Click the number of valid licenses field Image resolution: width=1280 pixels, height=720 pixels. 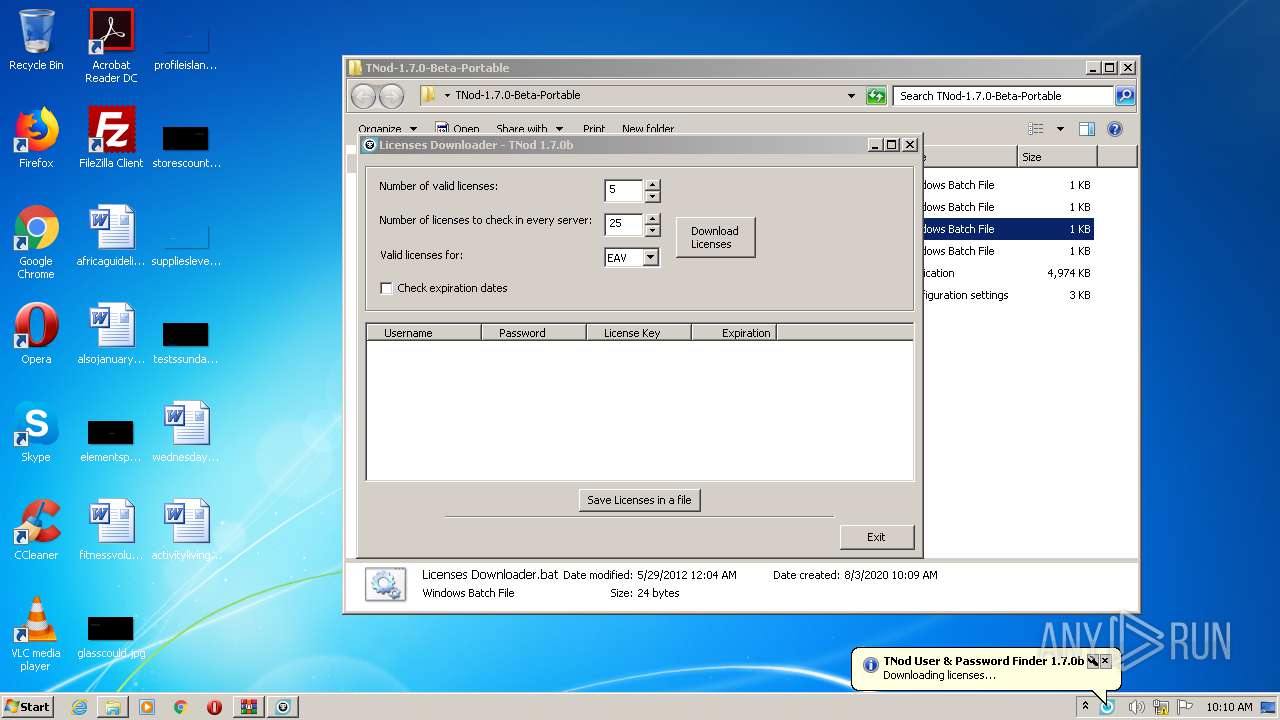coord(624,190)
